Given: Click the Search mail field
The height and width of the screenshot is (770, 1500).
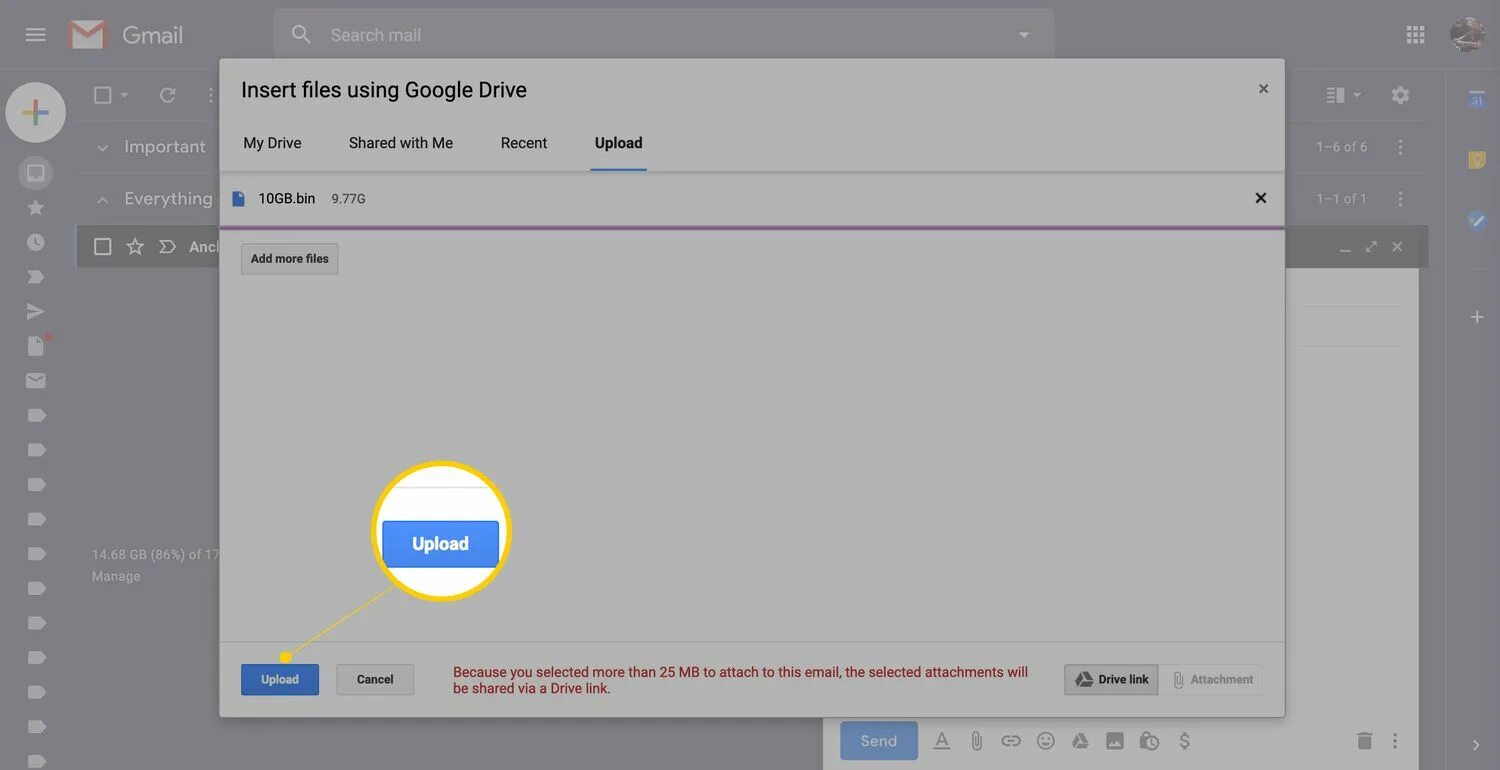Looking at the screenshot, I should [x=664, y=35].
